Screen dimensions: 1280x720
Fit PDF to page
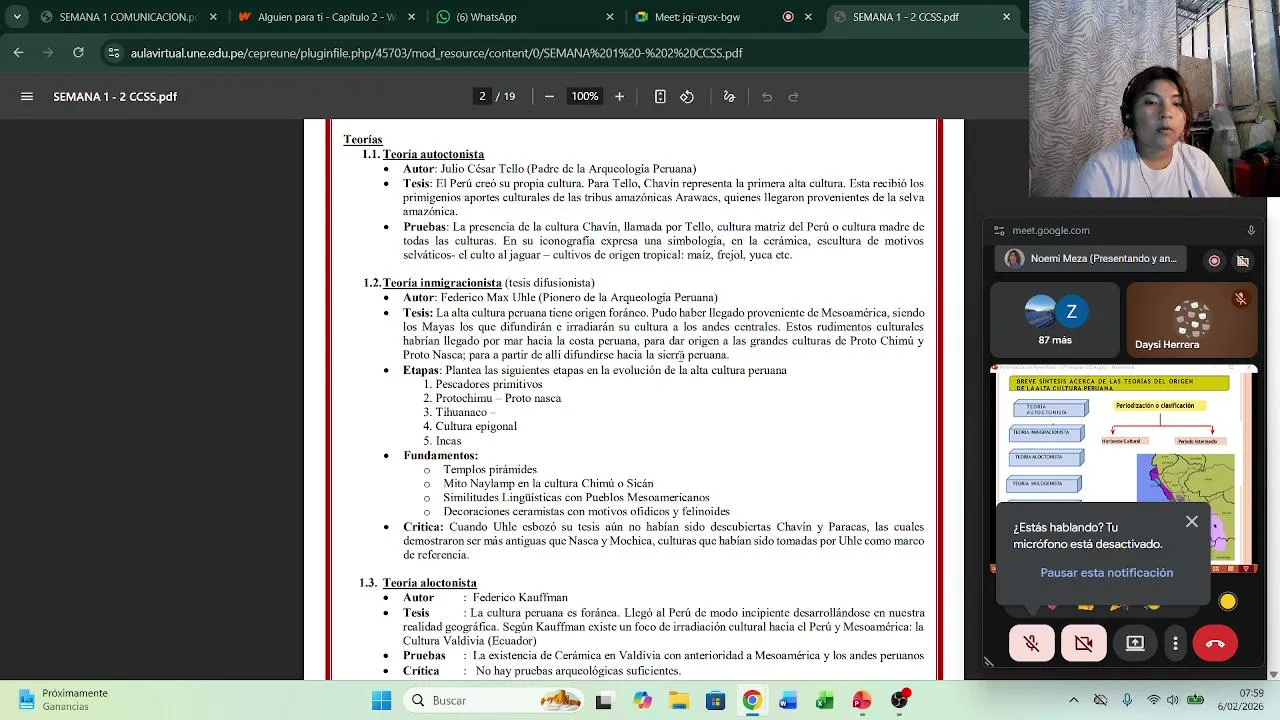[660, 97]
